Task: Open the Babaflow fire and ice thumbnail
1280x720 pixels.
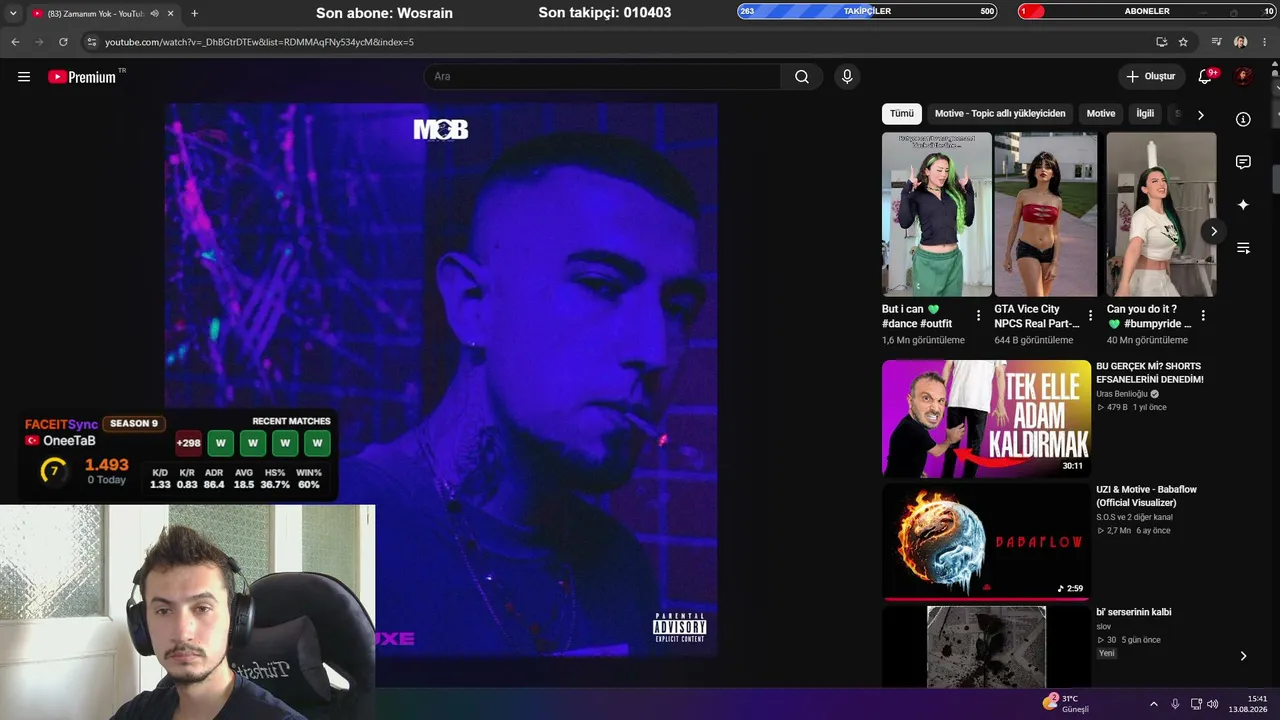Action: [x=986, y=542]
